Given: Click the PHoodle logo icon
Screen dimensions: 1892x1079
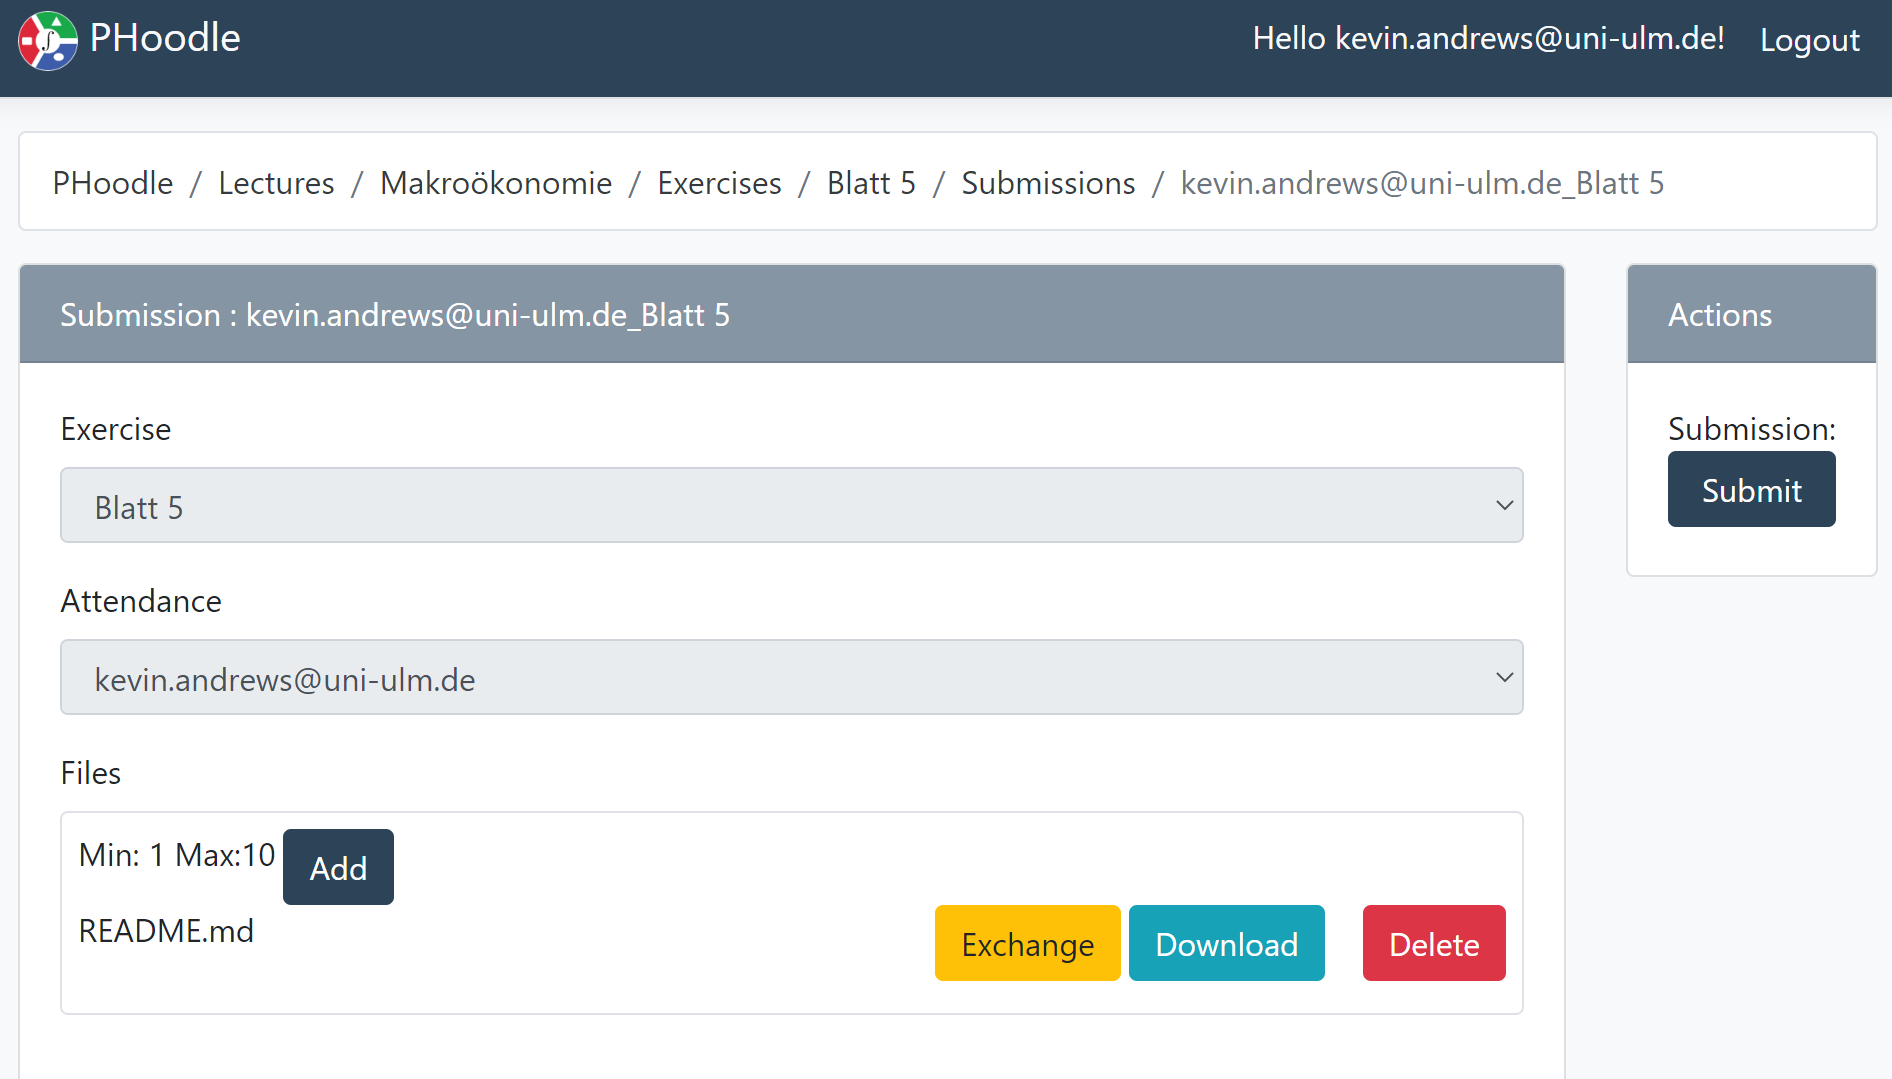Looking at the screenshot, I should pos(48,40).
